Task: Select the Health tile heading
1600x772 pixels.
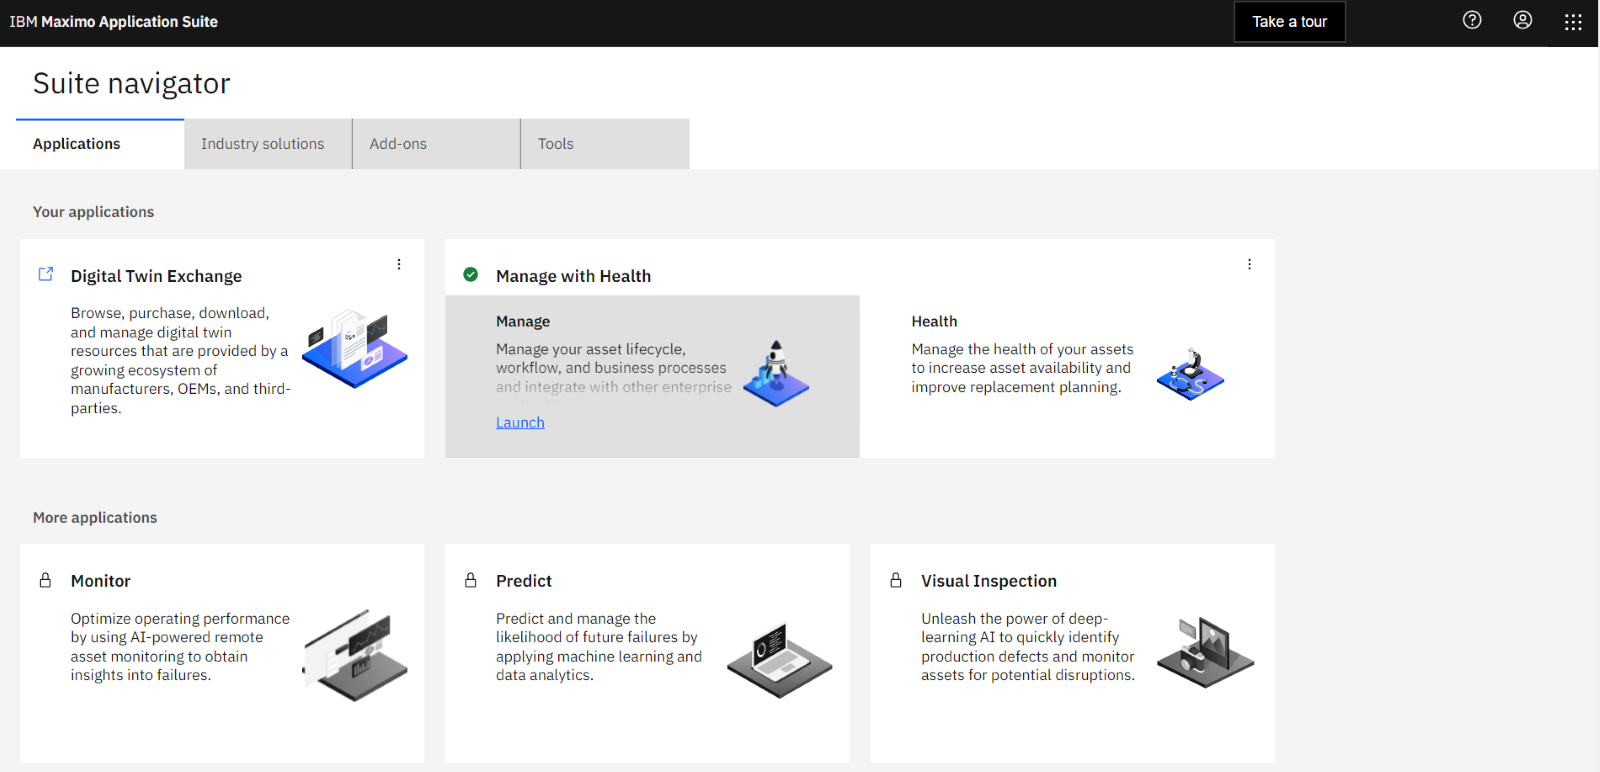Action: pyautogui.click(x=934, y=321)
